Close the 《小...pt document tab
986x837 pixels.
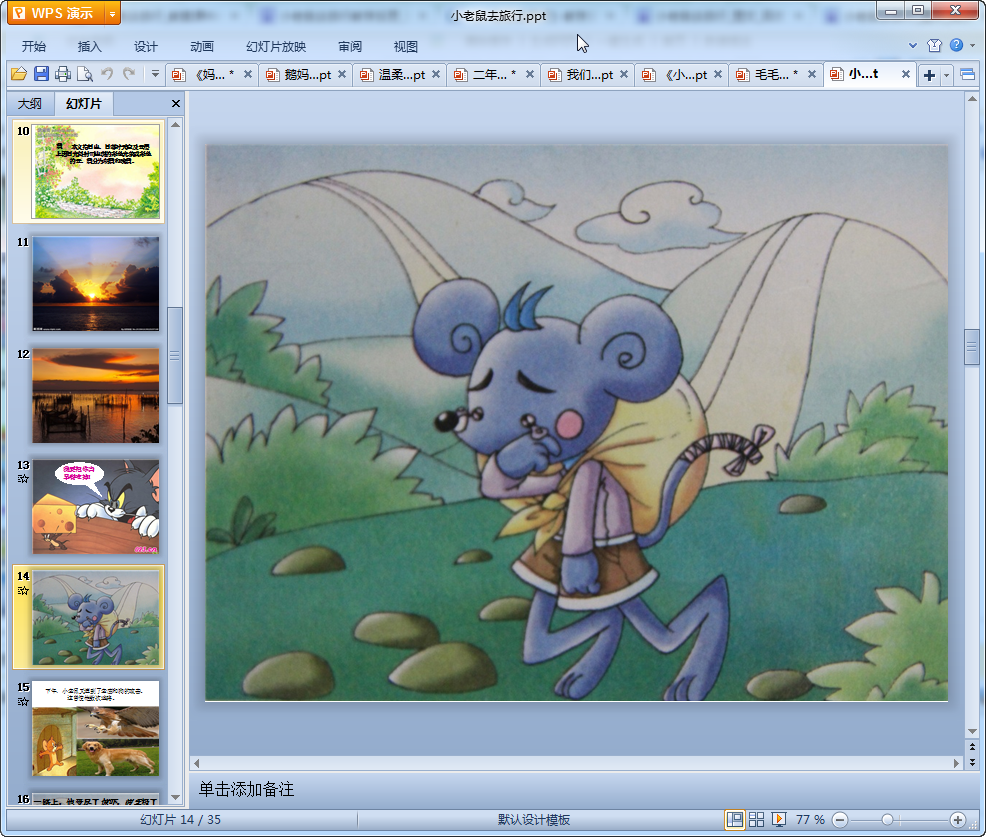point(717,74)
